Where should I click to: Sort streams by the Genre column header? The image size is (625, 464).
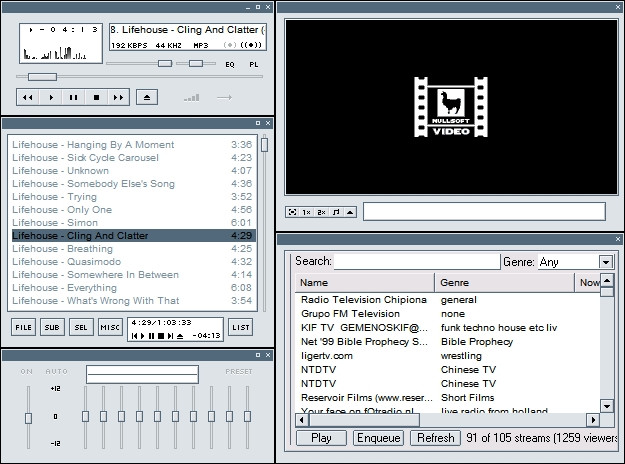pos(505,283)
